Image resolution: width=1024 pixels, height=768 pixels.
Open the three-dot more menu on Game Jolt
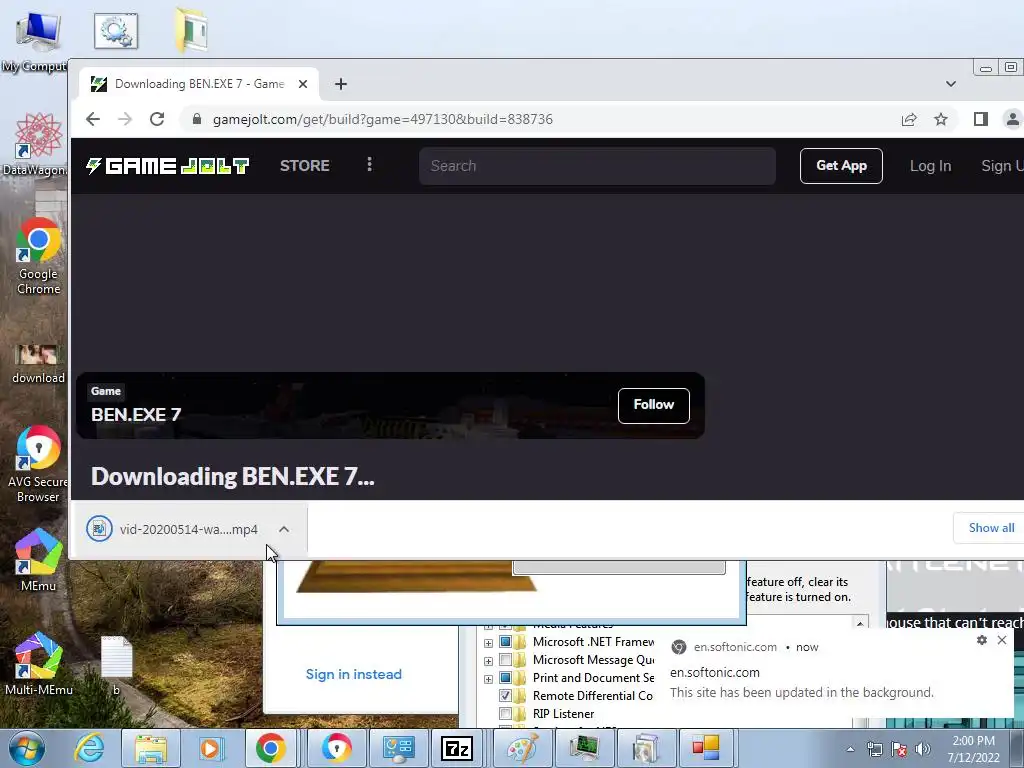pos(369,165)
